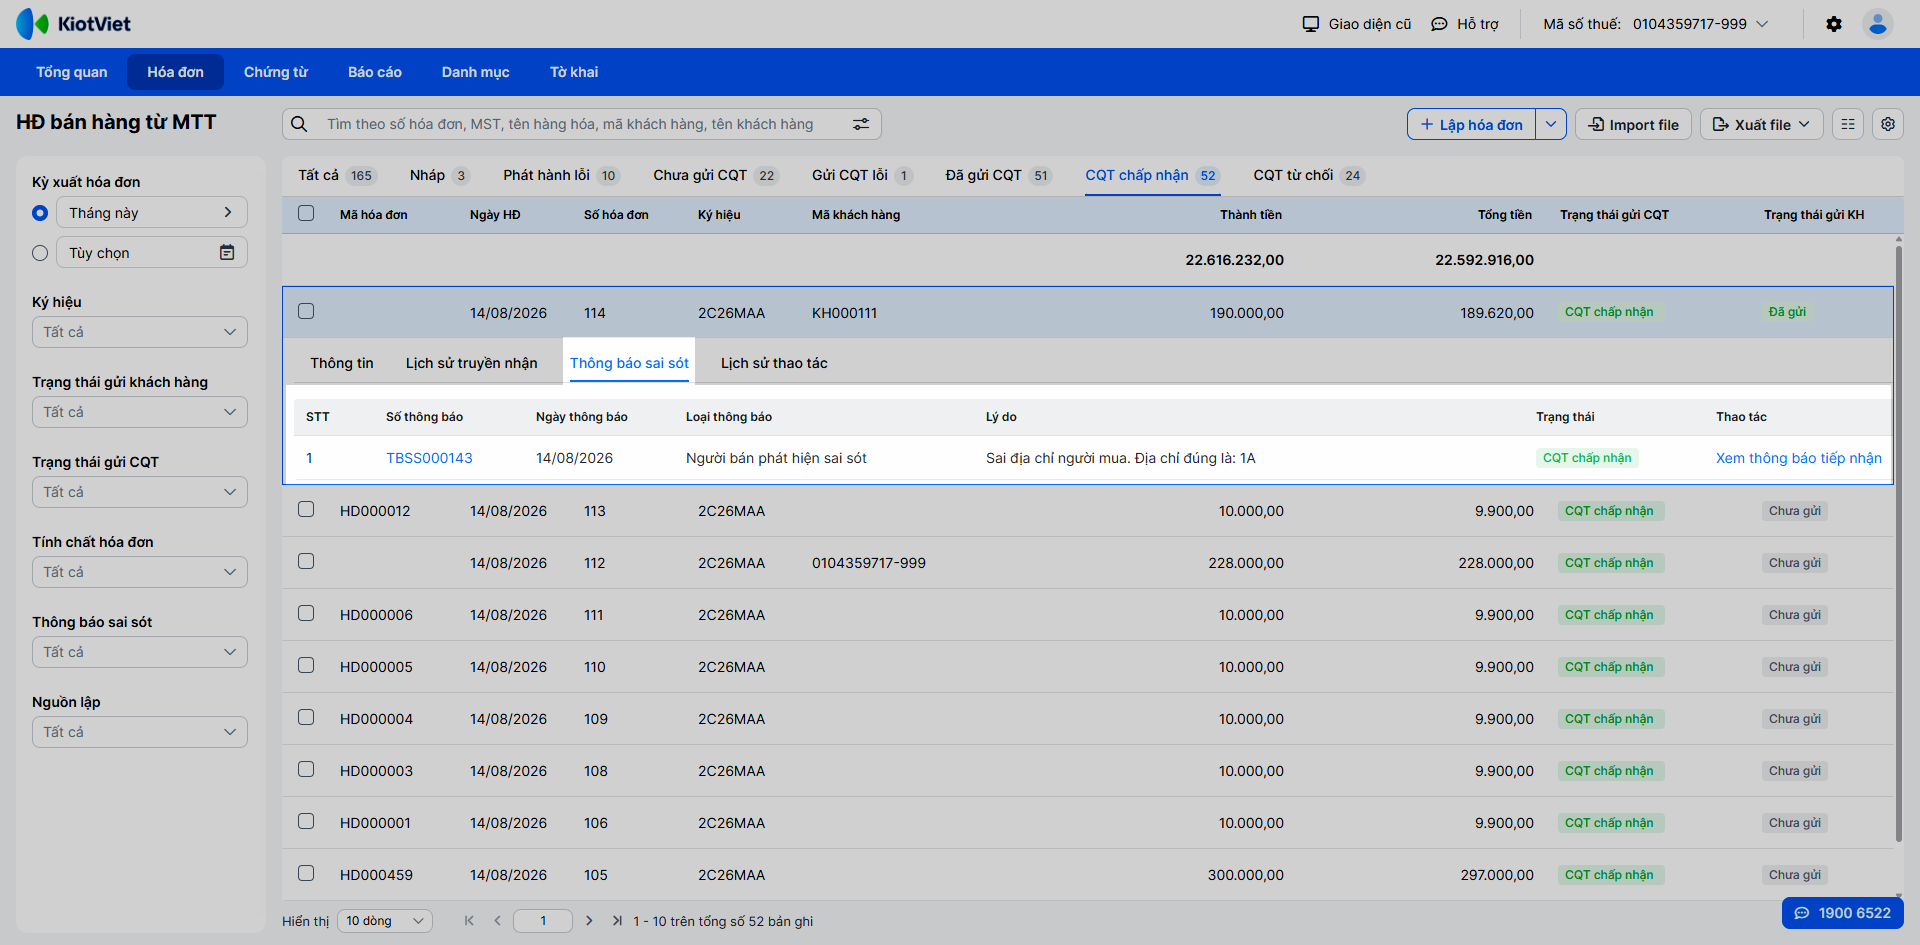Check the HD000012 row checkbox
The height and width of the screenshot is (945, 1920).
(306, 509)
